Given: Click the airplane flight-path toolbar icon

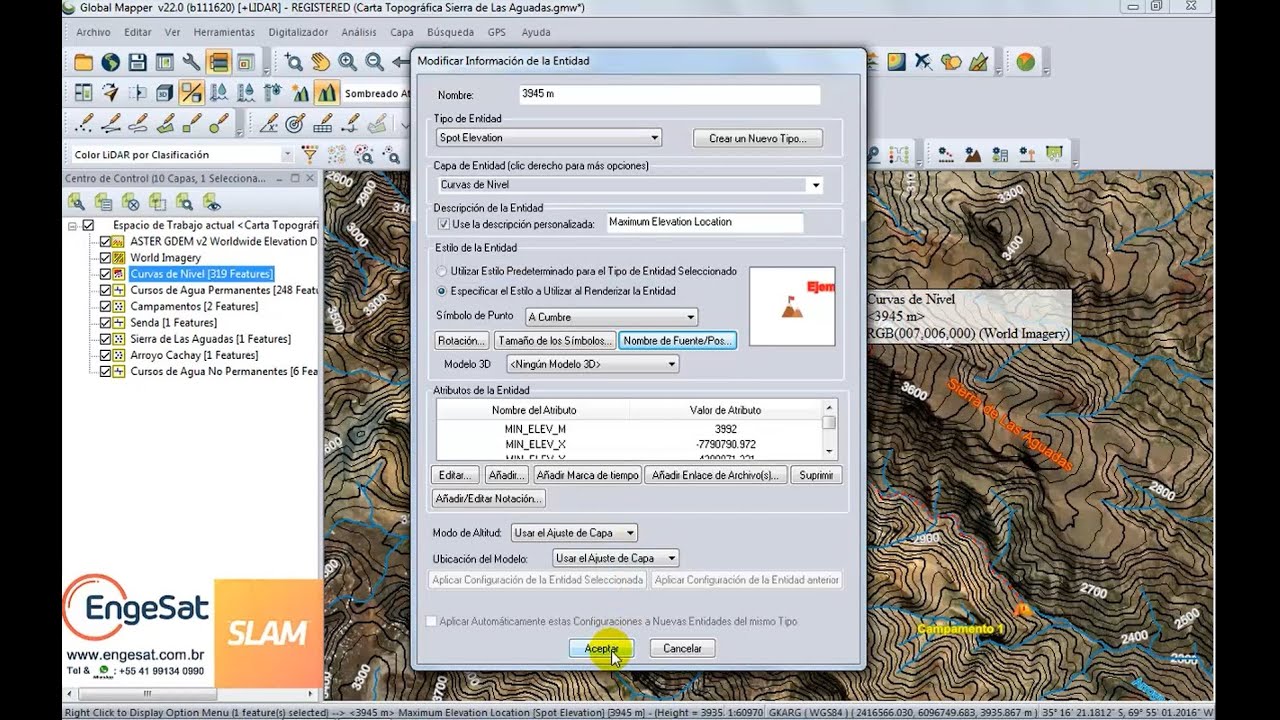Looking at the screenshot, I should click(923, 62).
